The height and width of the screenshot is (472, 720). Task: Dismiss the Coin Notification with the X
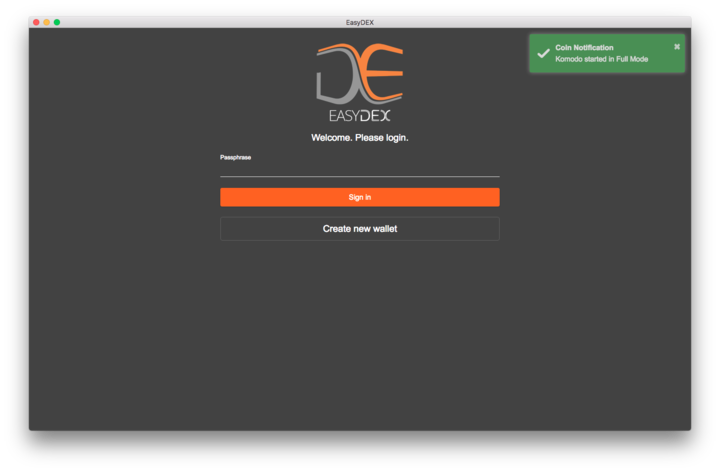[x=677, y=47]
